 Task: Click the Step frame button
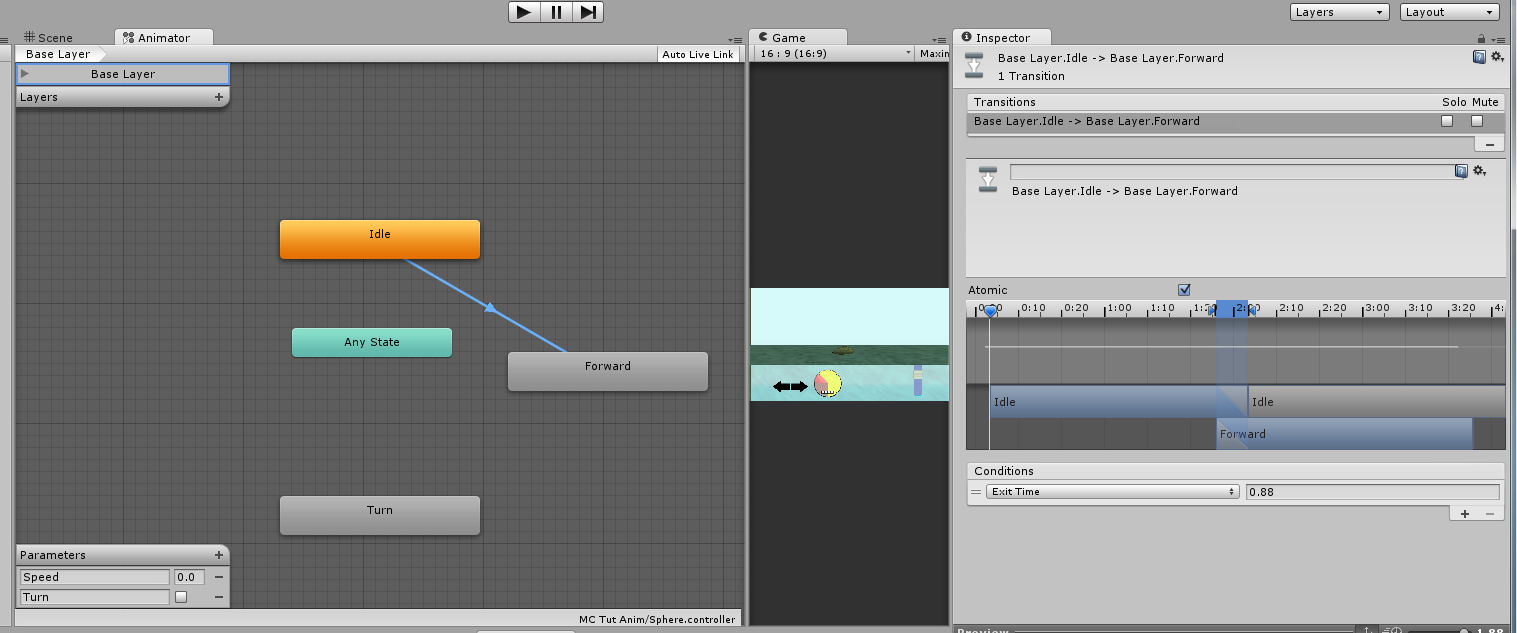click(x=588, y=12)
